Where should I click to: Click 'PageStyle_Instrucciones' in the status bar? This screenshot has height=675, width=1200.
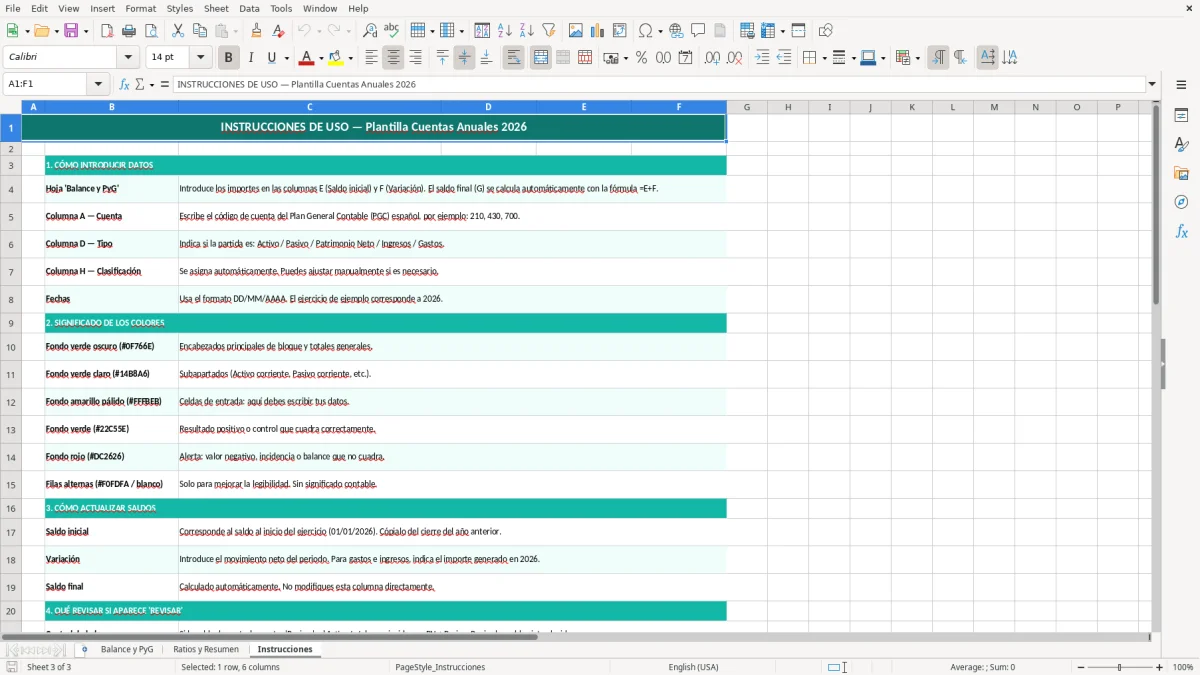(x=440, y=667)
